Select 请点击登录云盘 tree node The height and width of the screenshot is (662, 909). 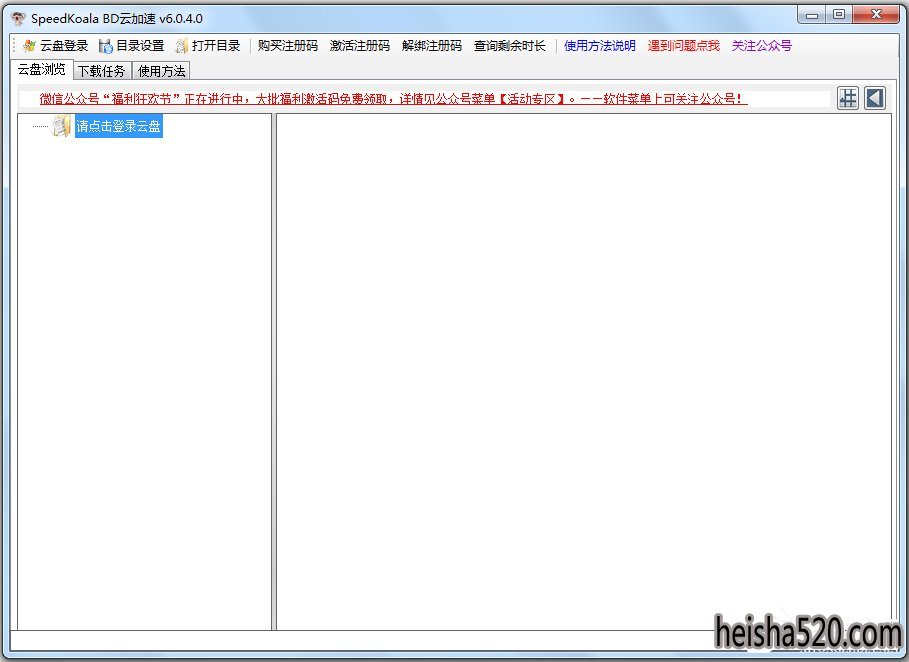(x=119, y=126)
